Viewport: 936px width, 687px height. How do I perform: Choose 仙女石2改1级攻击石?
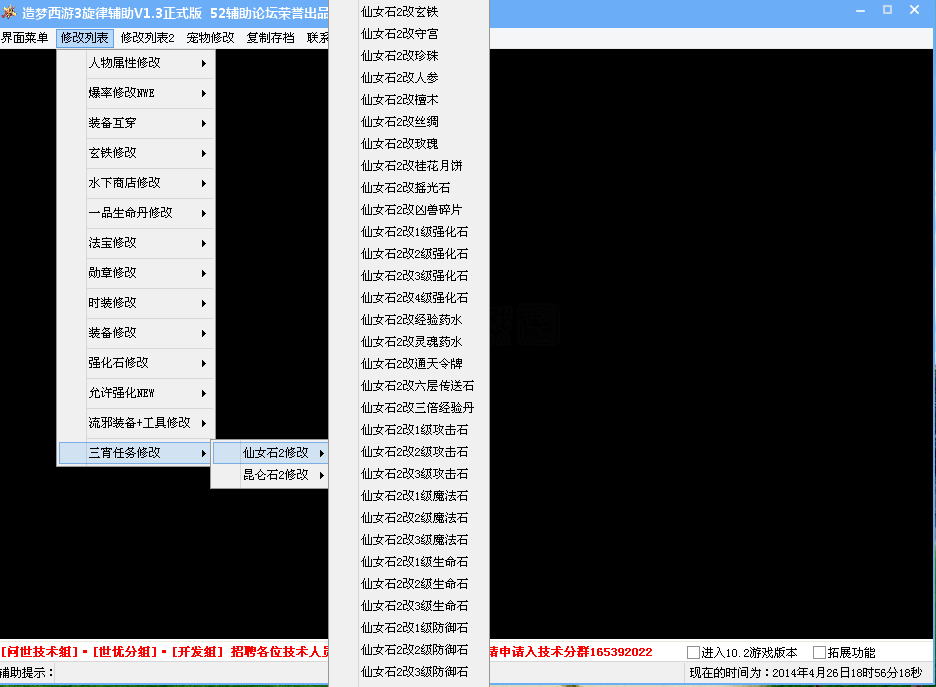(x=409, y=430)
